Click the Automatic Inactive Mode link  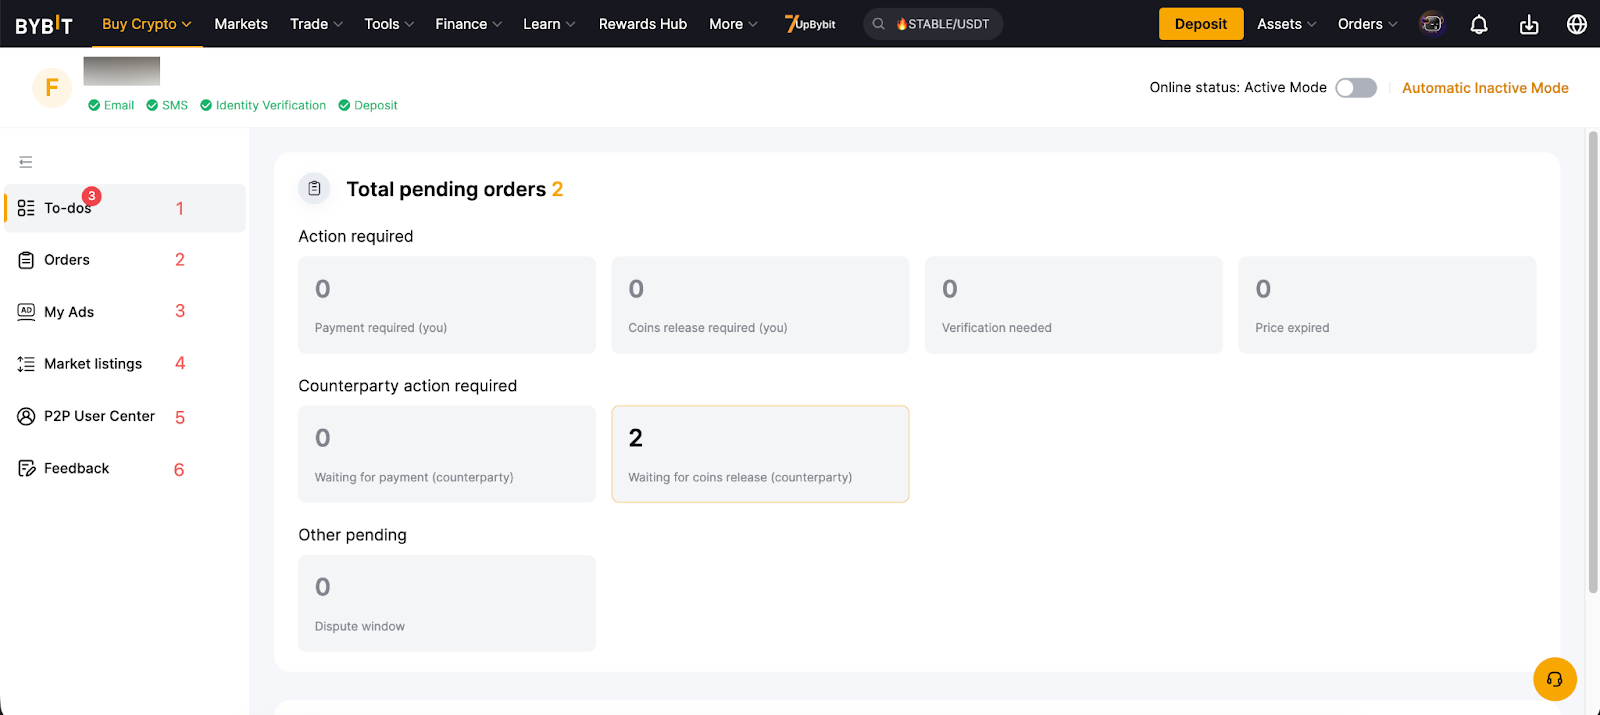click(1485, 88)
